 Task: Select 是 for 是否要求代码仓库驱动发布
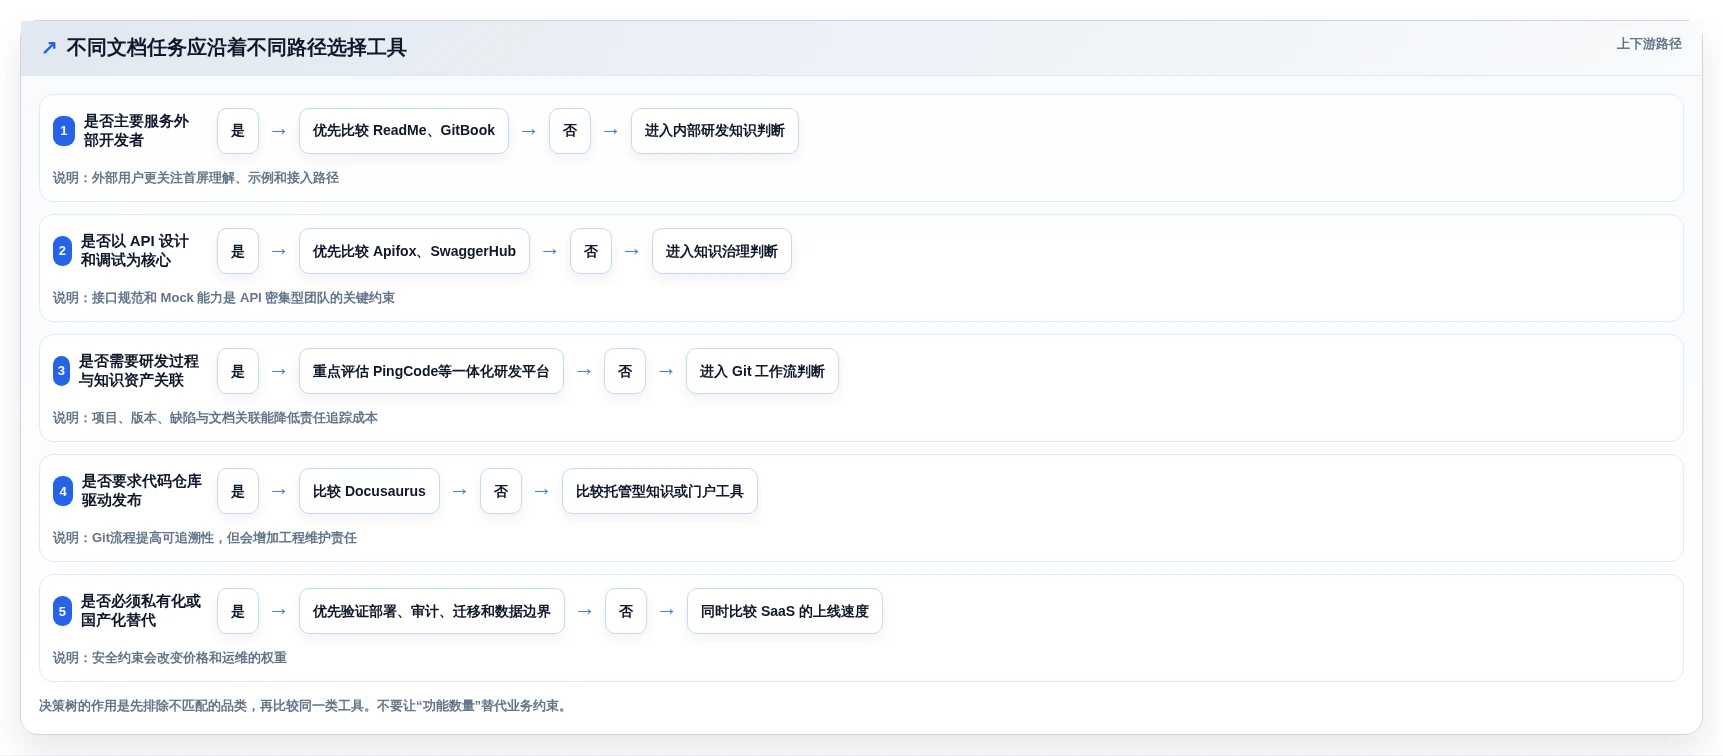pos(238,491)
